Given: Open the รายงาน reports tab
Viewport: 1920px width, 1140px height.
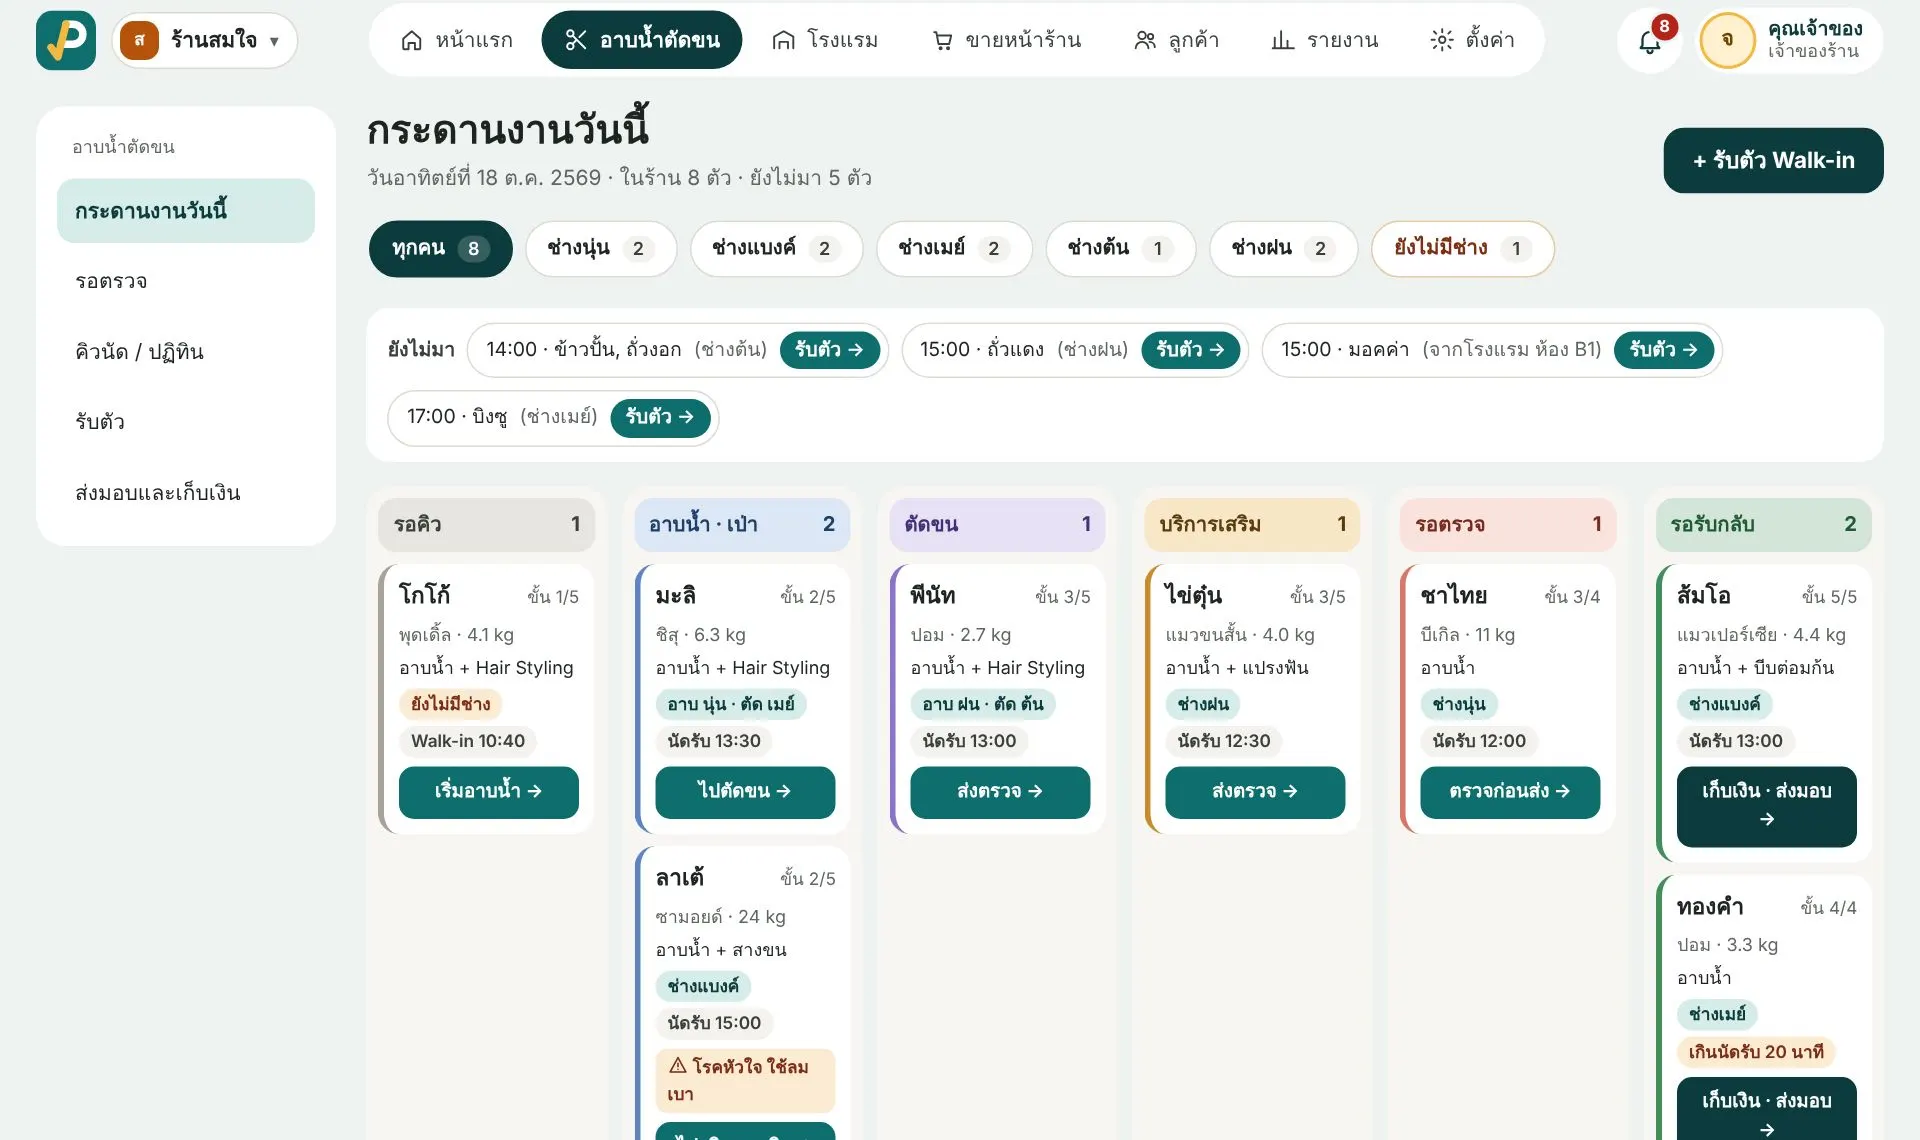Looking at the screenshot, I should point(1324,40).
